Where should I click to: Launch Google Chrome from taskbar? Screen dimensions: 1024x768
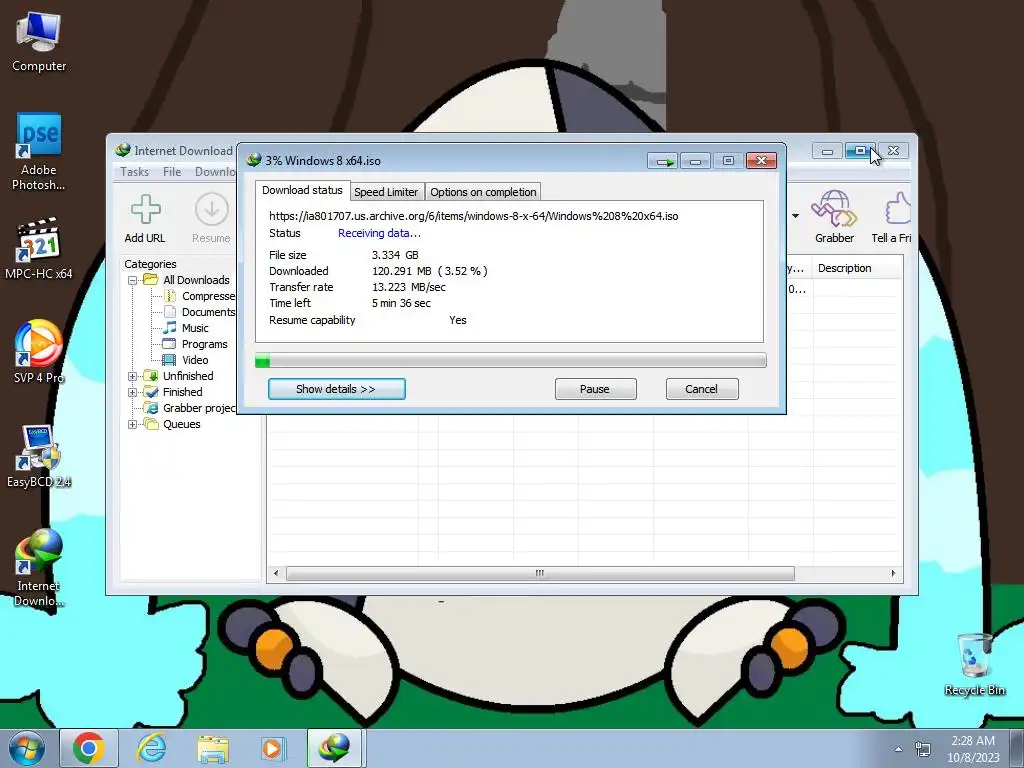[89, 748]
